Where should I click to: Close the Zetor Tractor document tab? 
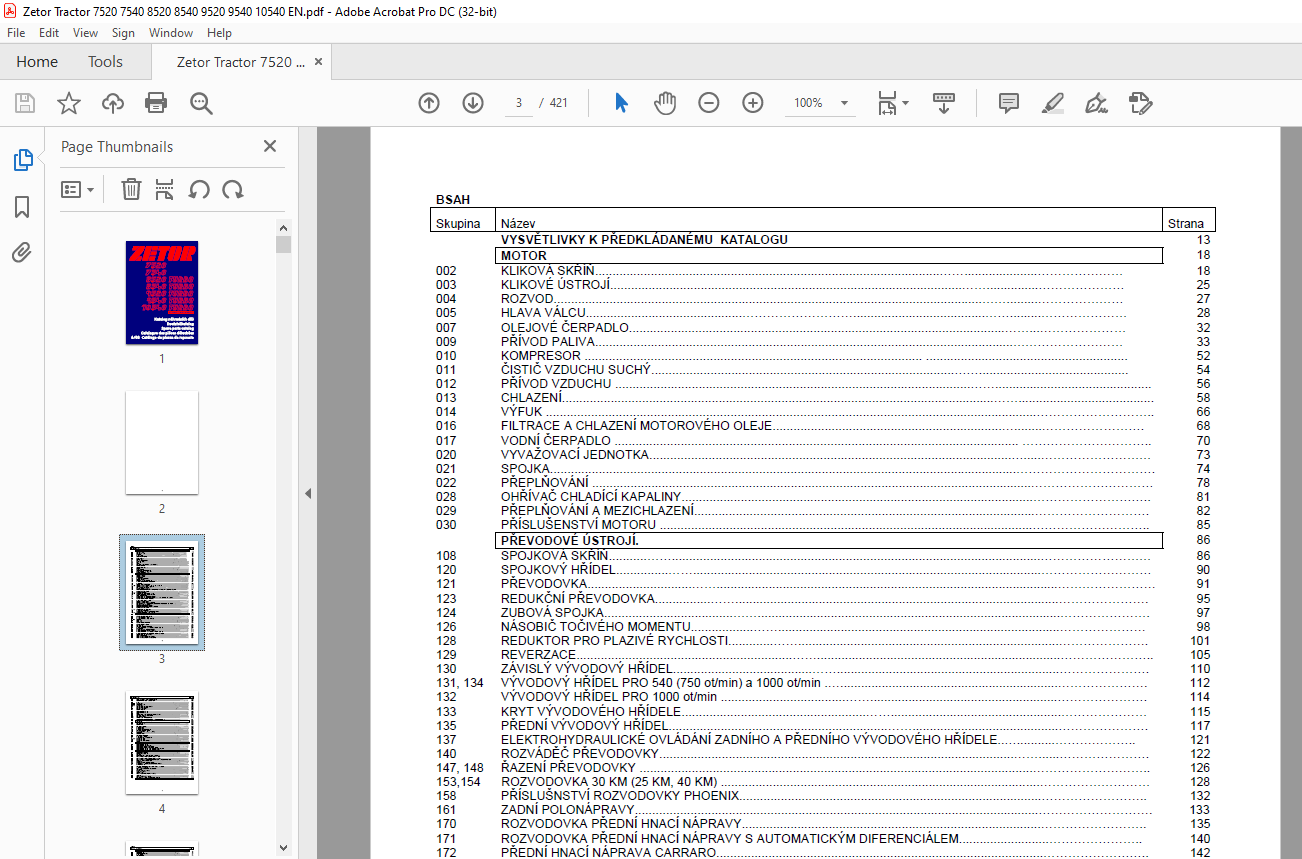(319, 62)
